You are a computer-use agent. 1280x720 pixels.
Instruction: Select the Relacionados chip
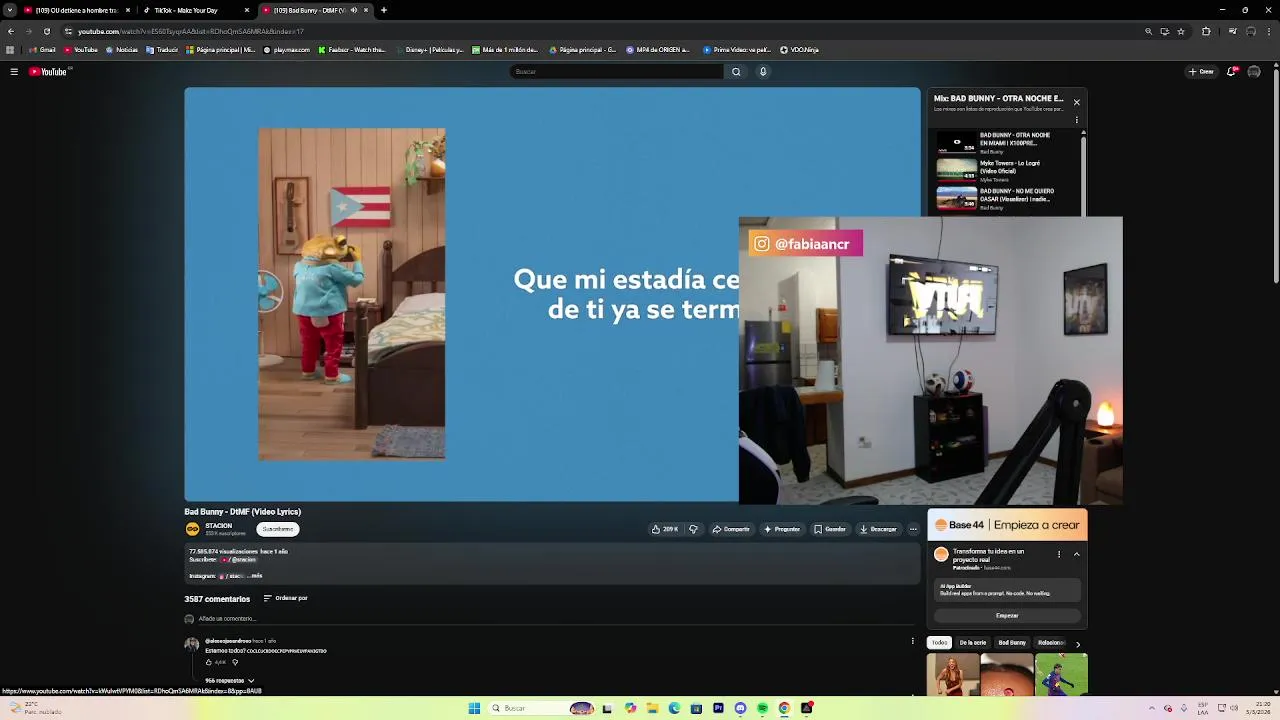1050,643
